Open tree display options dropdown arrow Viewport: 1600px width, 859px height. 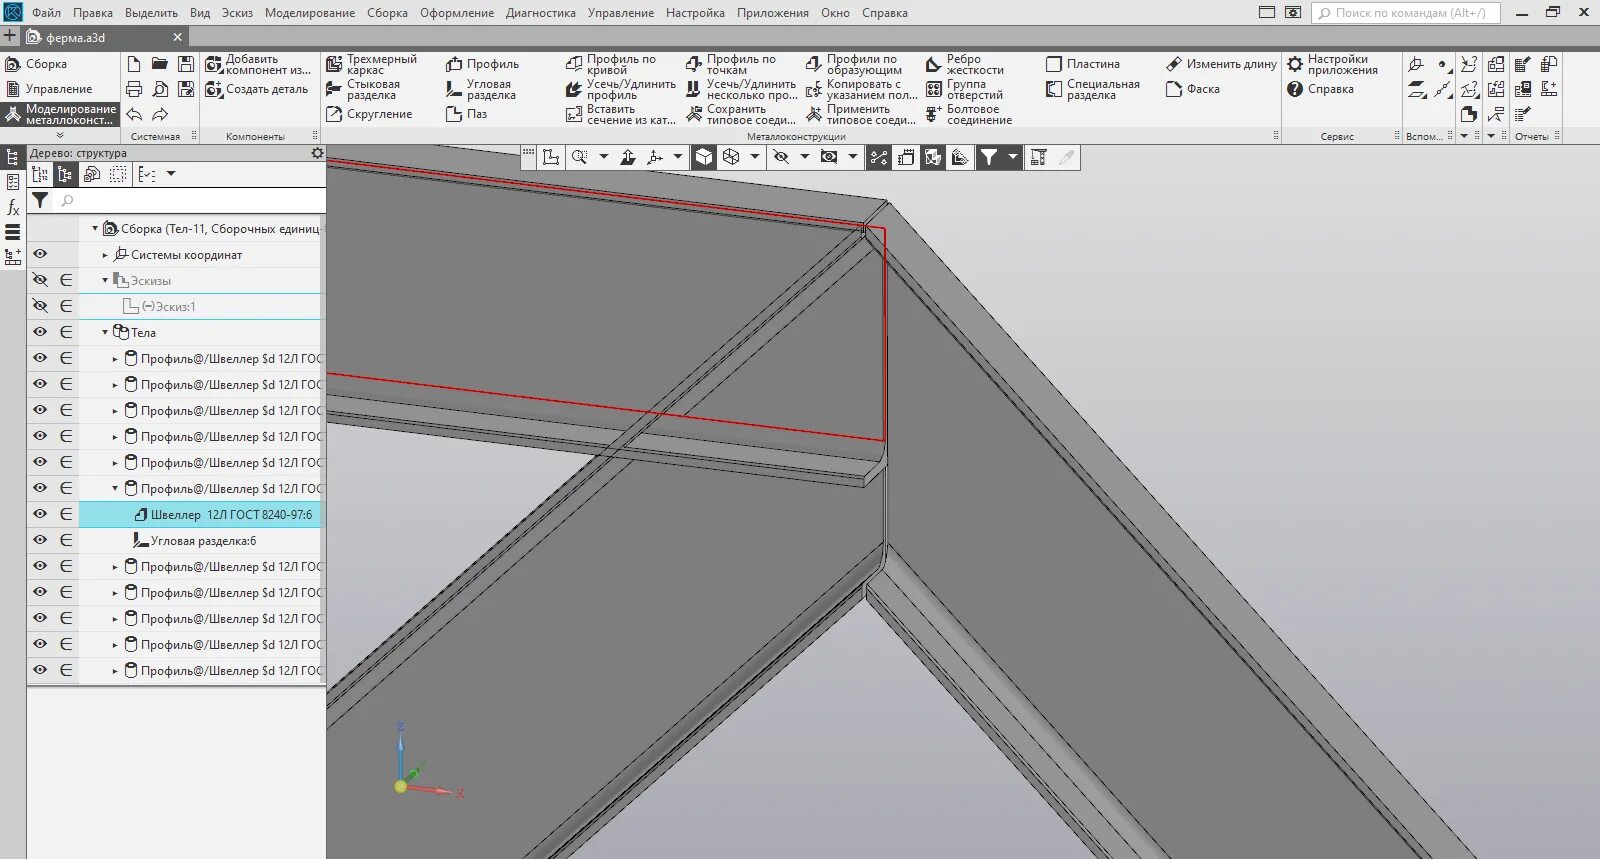[x=171, y=174]
